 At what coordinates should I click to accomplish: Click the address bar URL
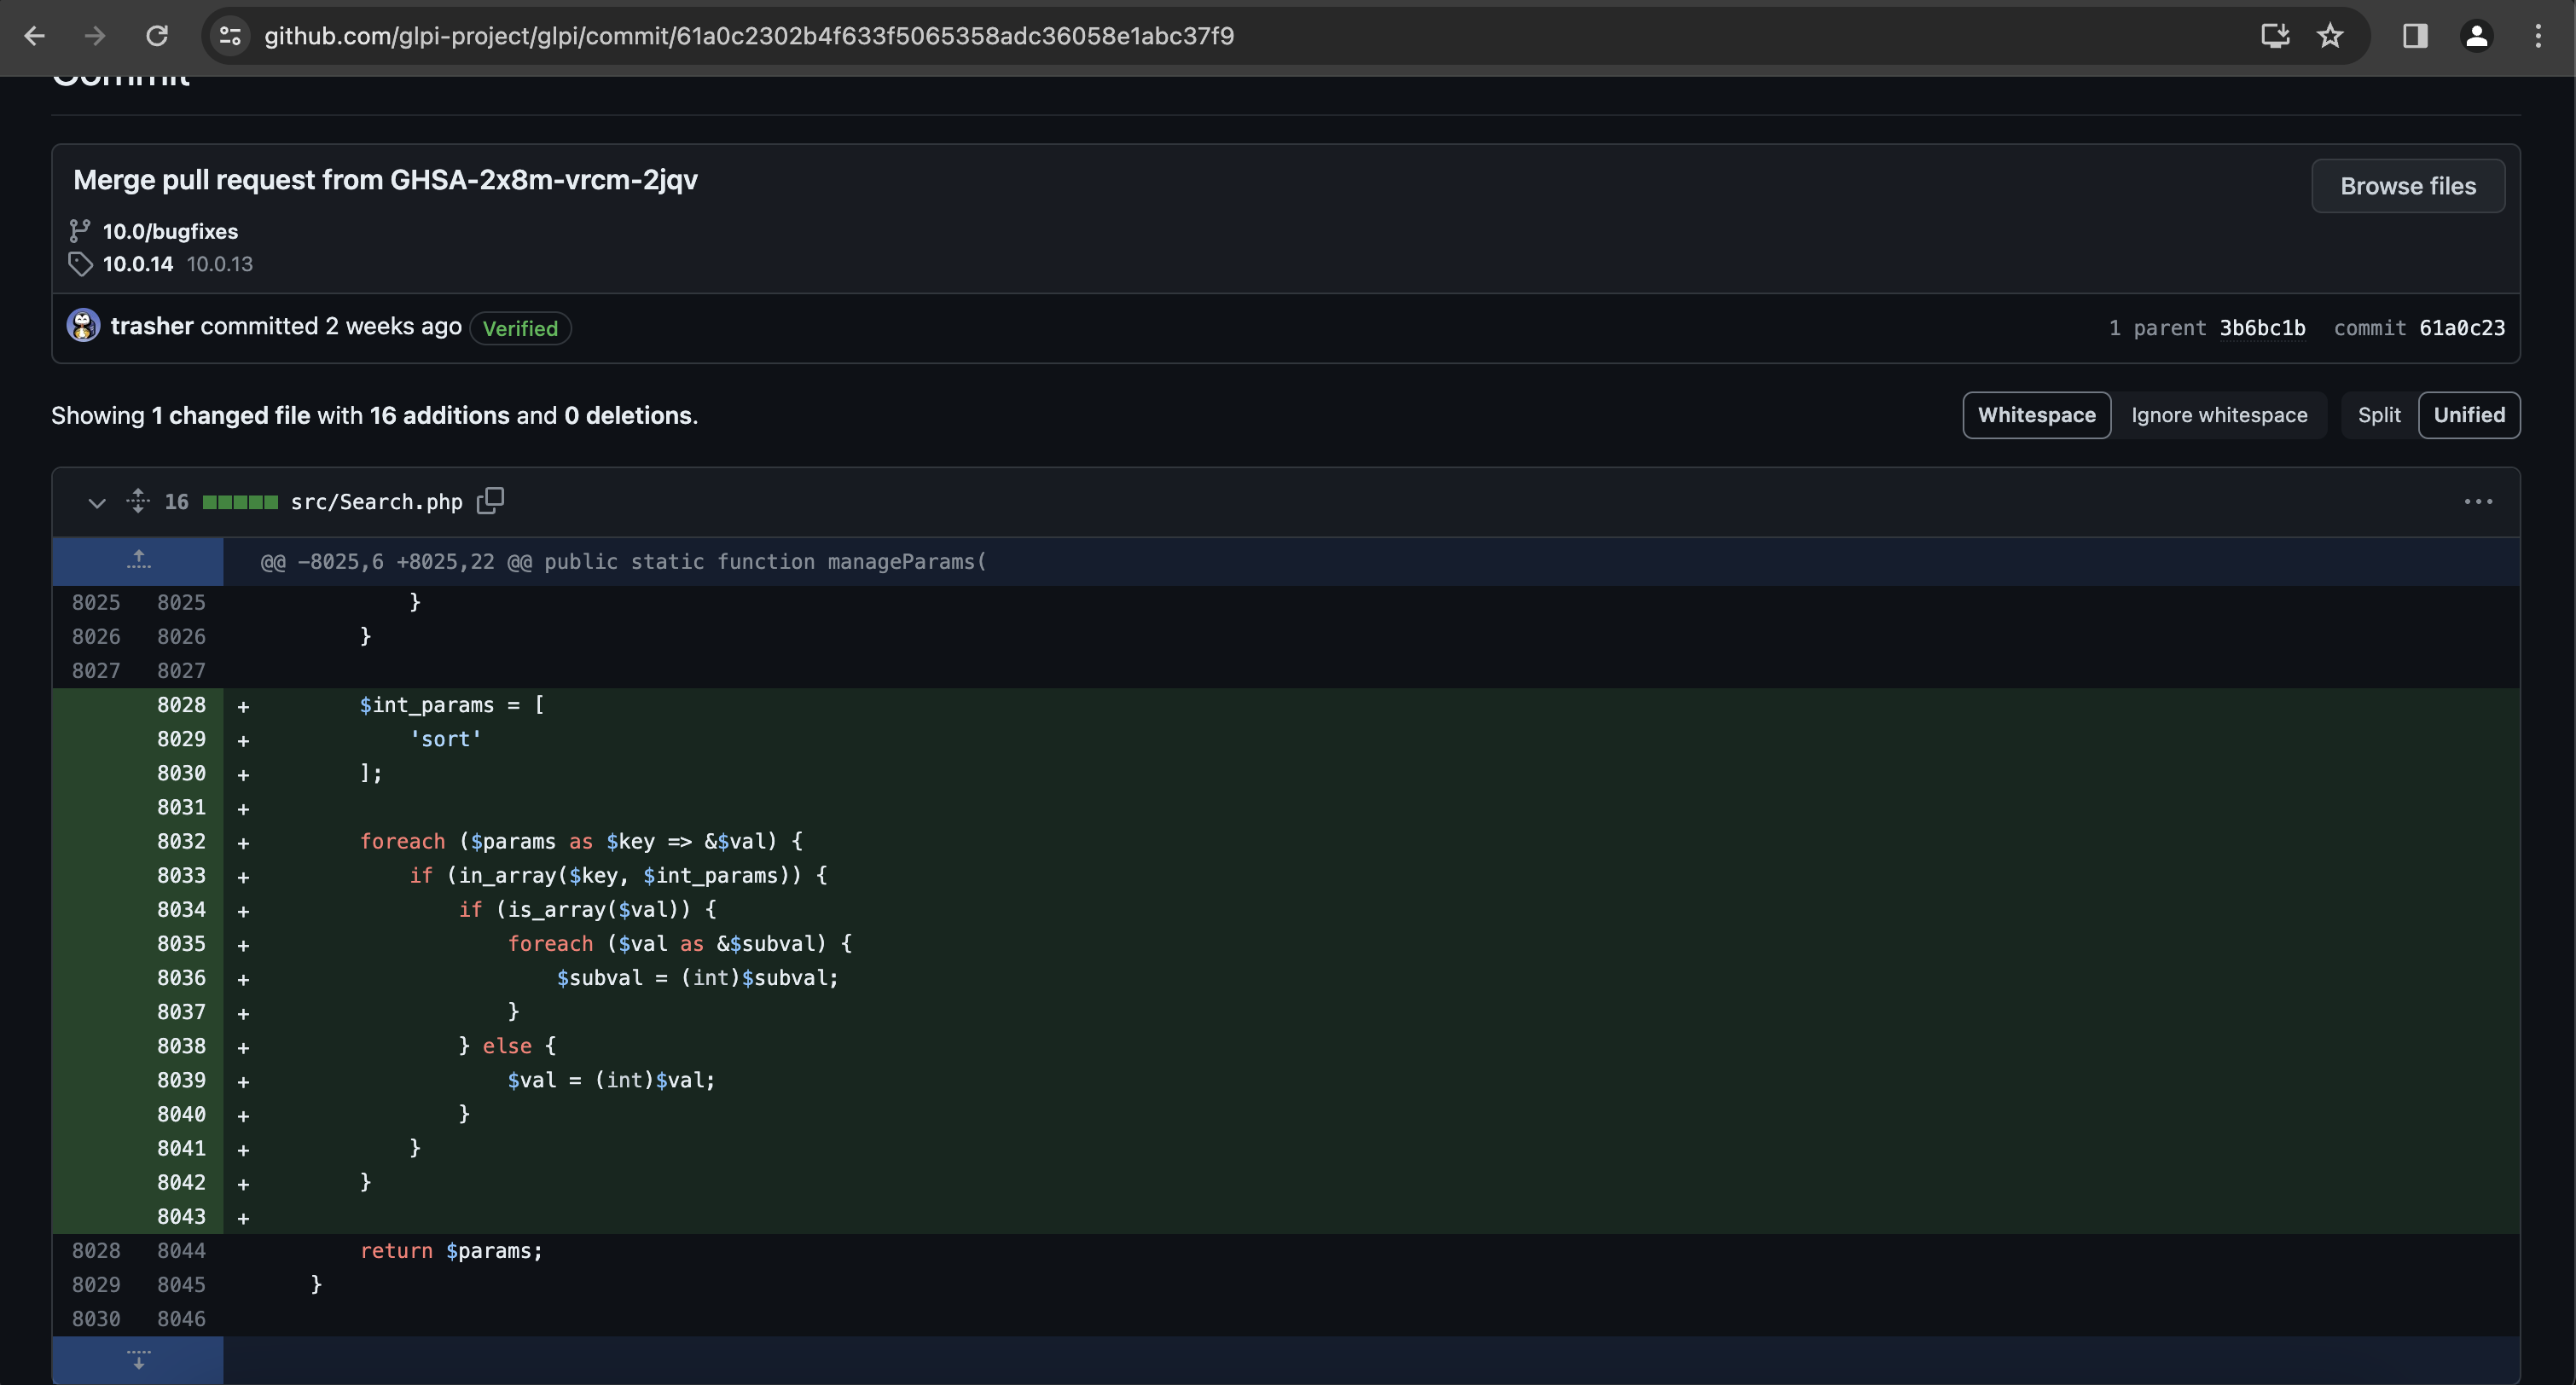748,36
